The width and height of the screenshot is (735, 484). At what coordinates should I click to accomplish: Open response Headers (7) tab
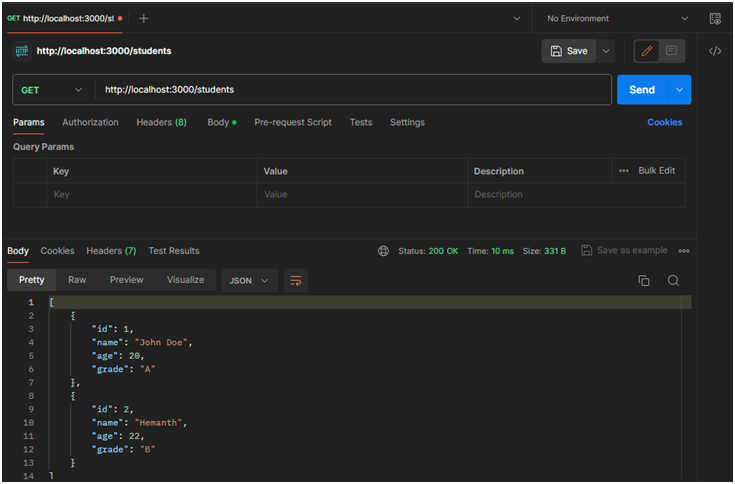tap(111, 251)
